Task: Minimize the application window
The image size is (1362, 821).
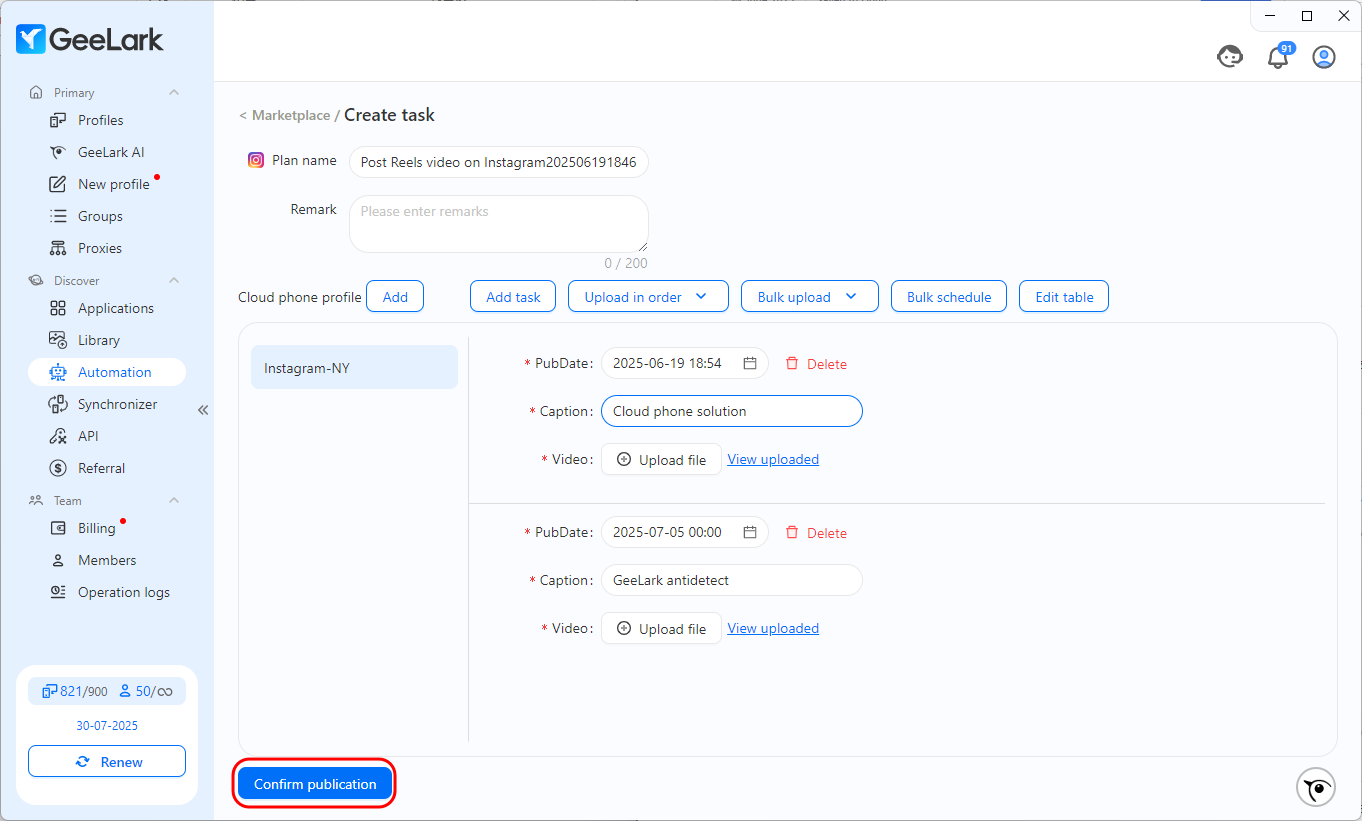Action: click(1269, 16)
